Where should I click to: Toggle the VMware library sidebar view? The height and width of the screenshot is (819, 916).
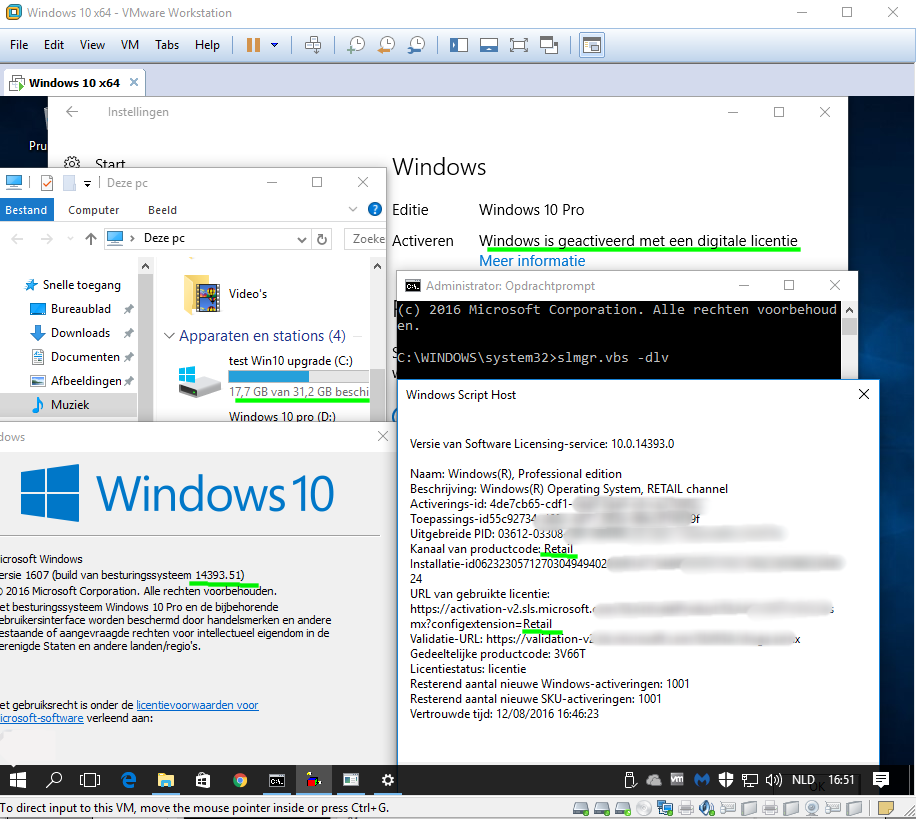click(x=458, y=45)
